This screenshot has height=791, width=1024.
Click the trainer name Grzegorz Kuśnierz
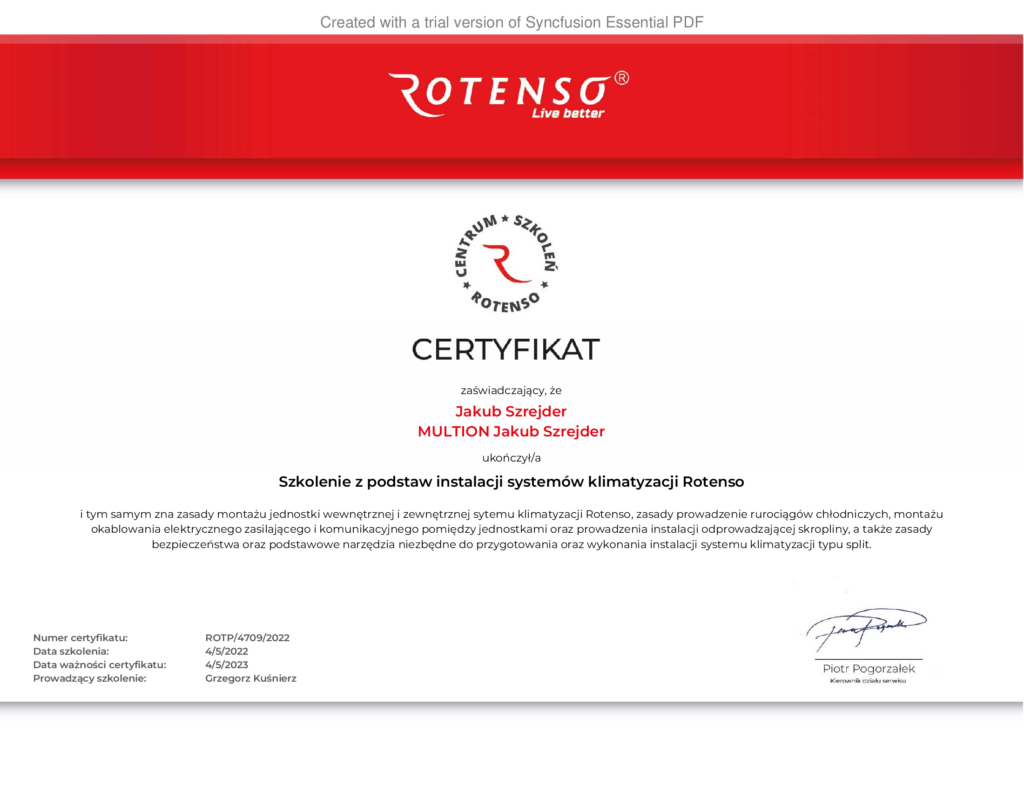pyautogui.click(x=250, y=678)
